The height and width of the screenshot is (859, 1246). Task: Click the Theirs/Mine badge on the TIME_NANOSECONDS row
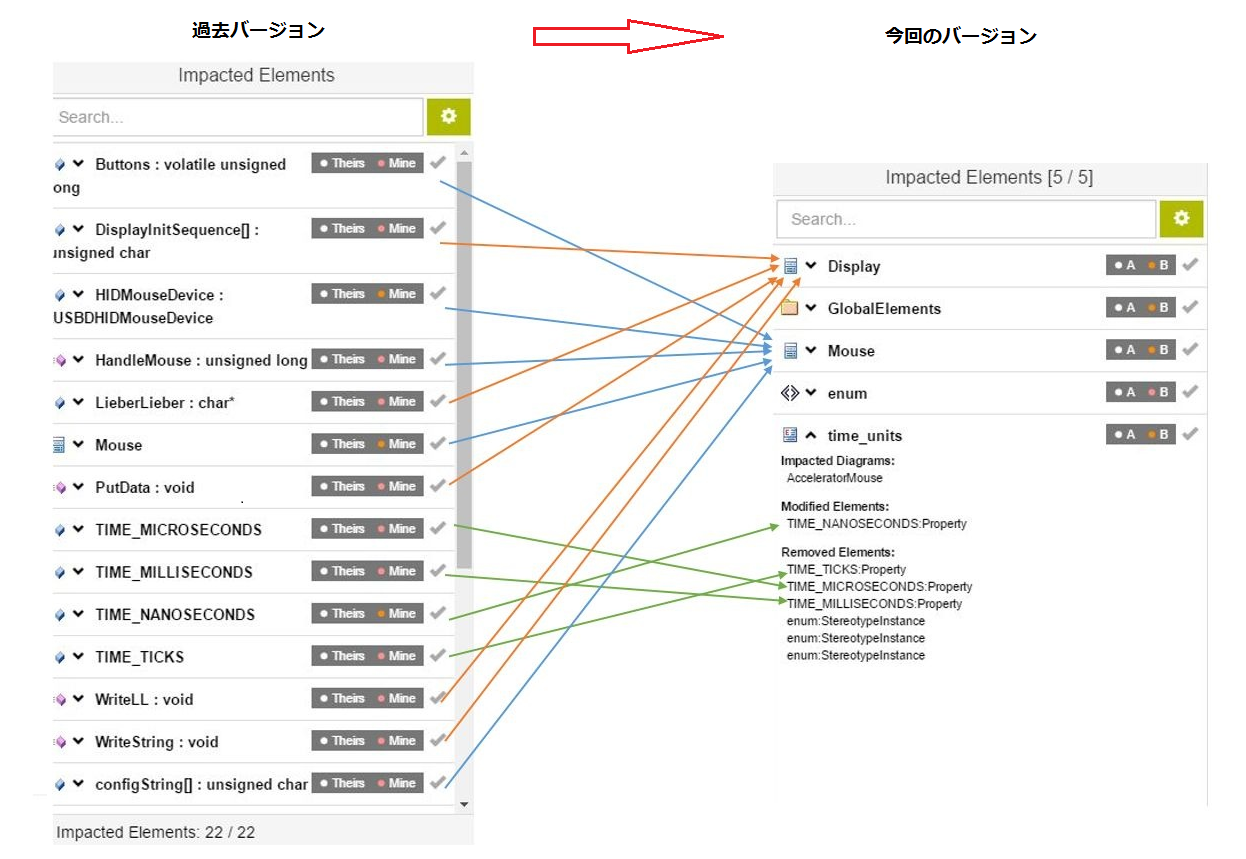367,613
